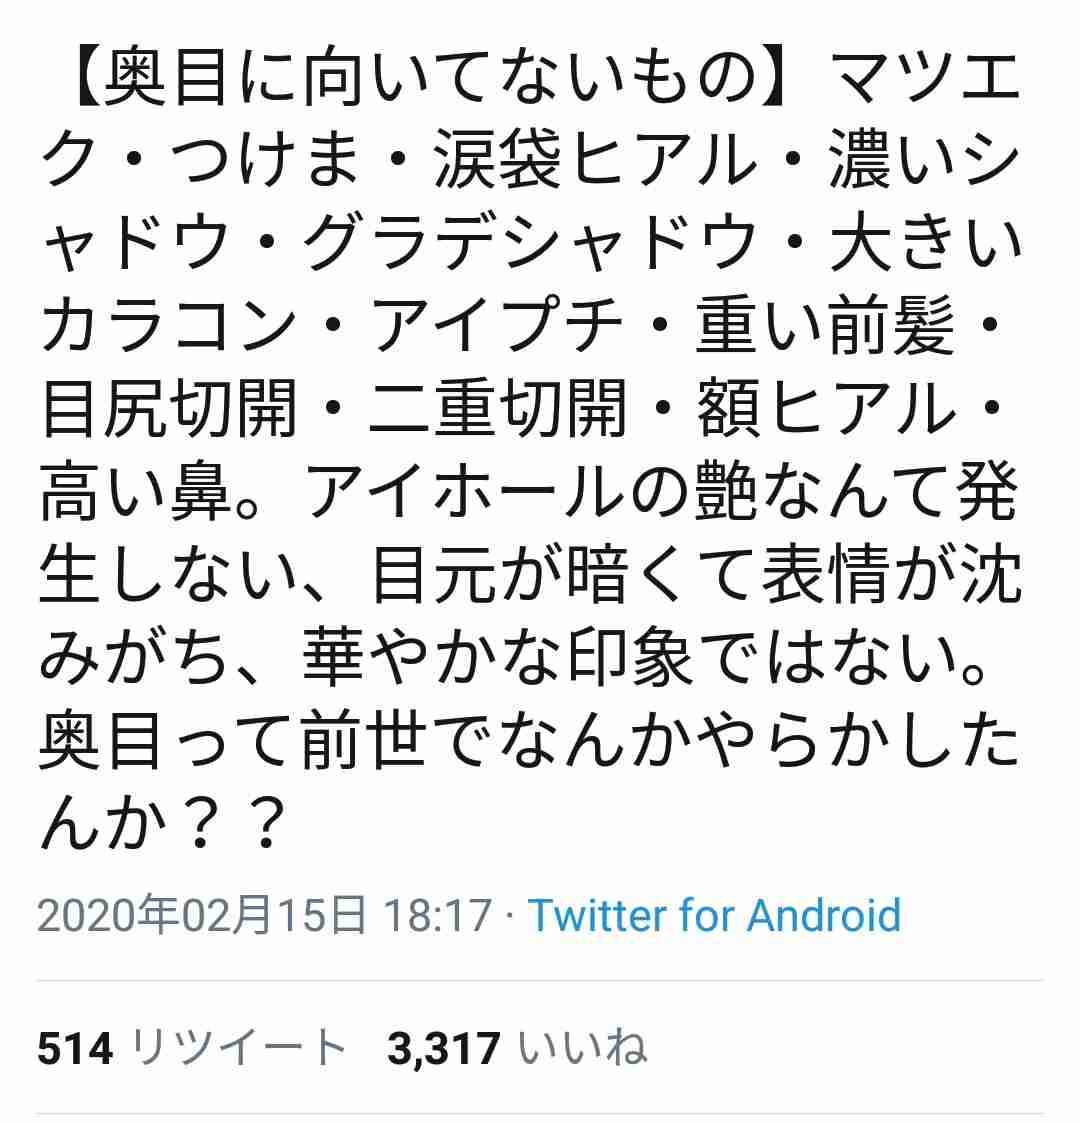The width and height of the screenshot is (1080, 1123).
Task: Select the phrase 額ヒアル
Action: click(x=826, y=408)
